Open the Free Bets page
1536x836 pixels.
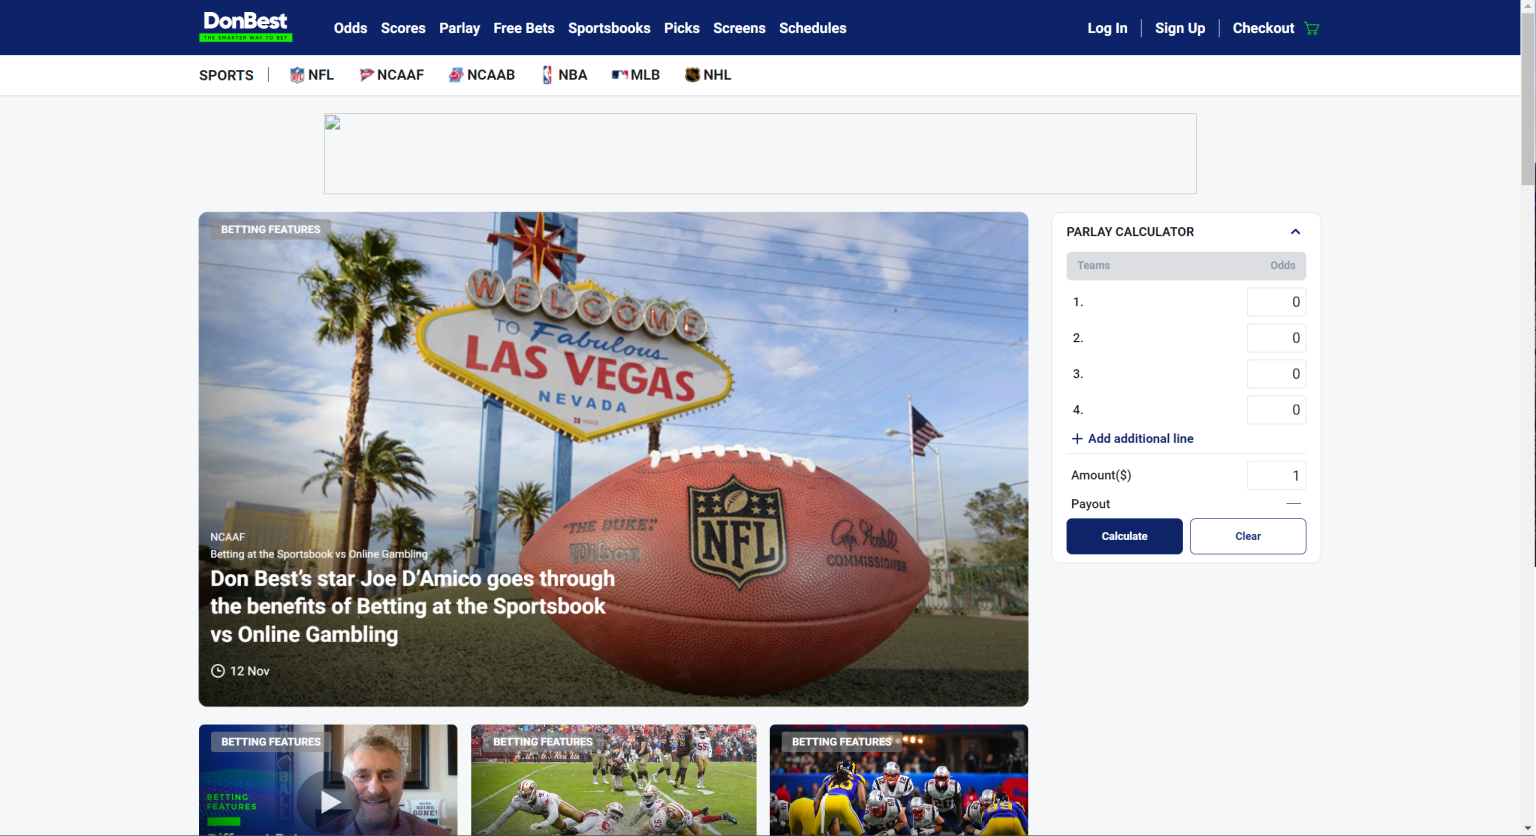click(523, 28)
